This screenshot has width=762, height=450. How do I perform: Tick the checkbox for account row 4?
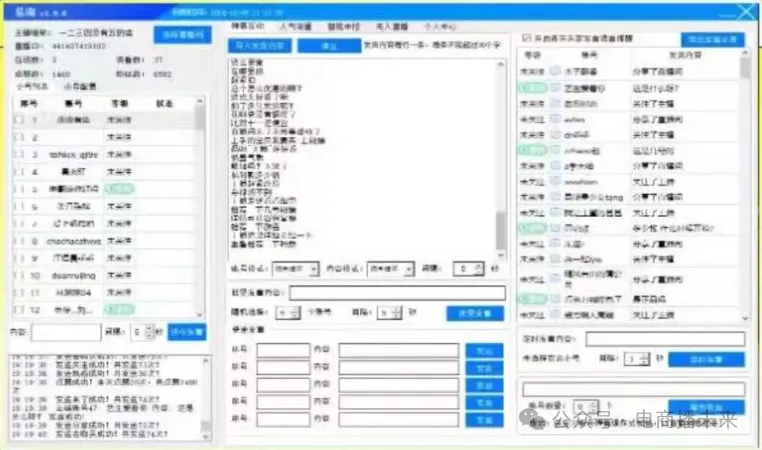18,171
